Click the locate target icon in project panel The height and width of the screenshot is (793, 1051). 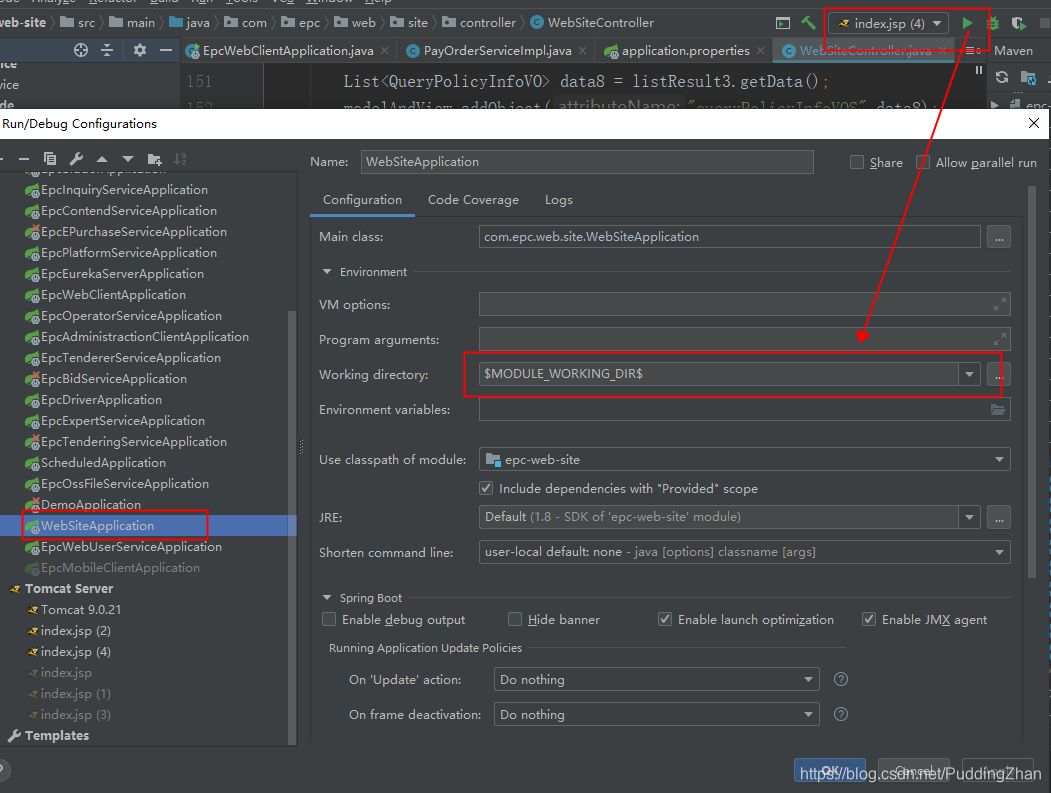pos(80,50)
